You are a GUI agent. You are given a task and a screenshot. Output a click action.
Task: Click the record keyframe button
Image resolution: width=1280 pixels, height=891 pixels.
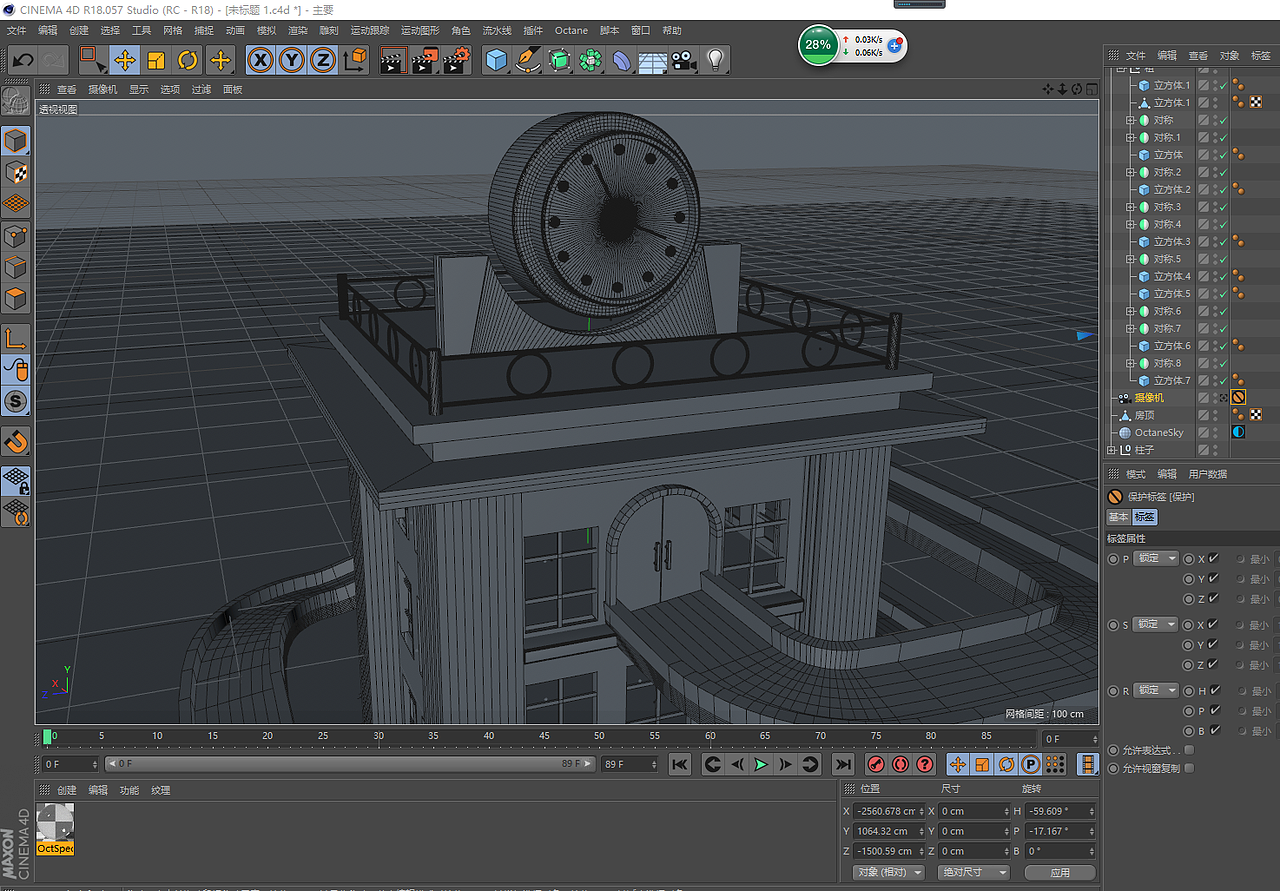pyautogui.click(x=876, y=764)
